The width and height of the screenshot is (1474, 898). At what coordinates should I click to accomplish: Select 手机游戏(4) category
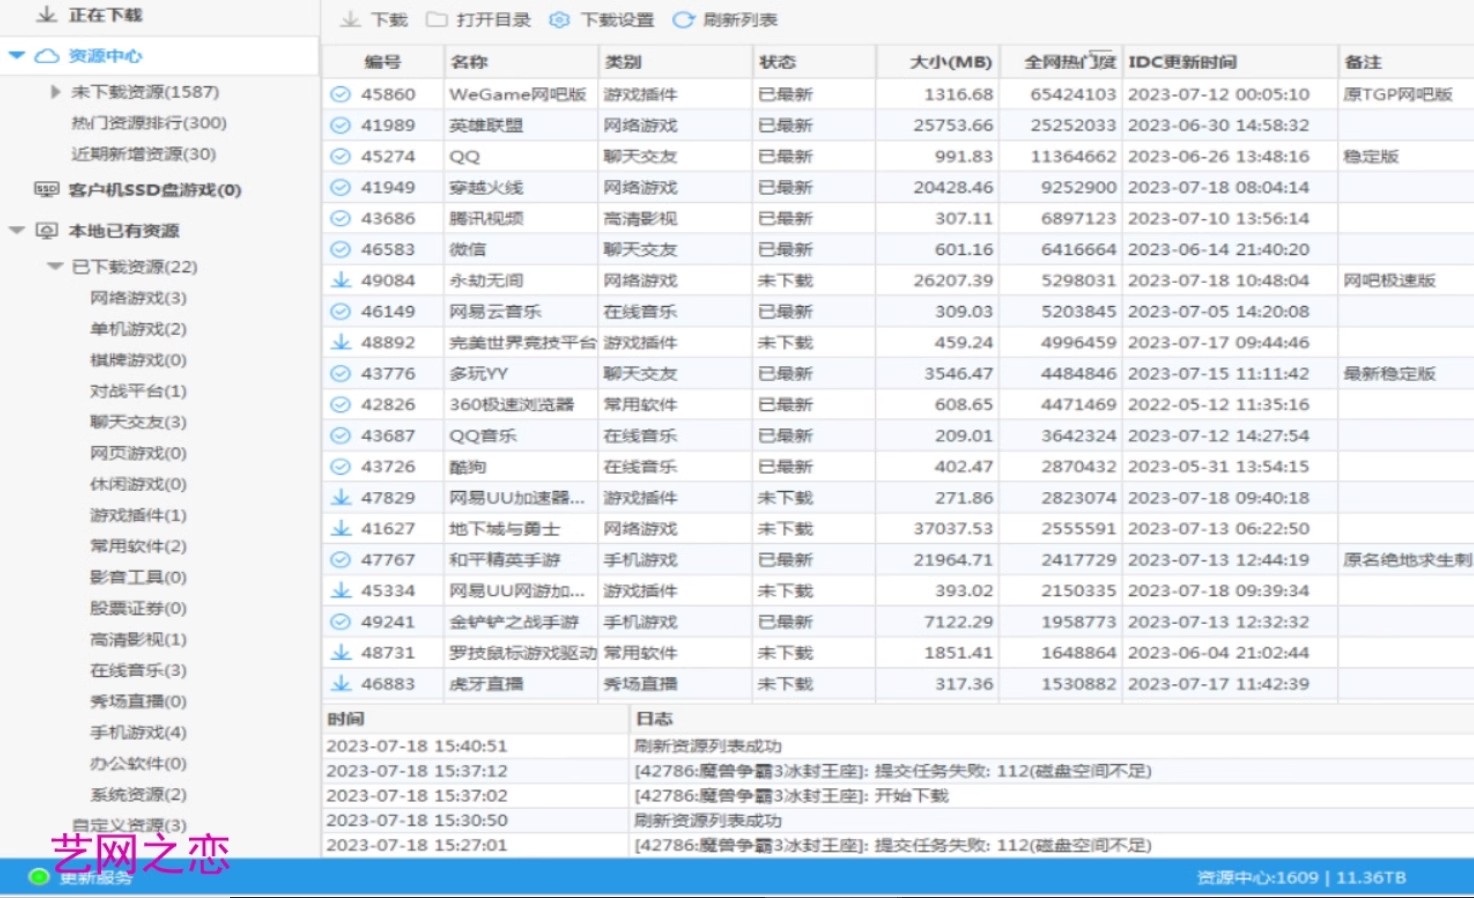point(138,732)
